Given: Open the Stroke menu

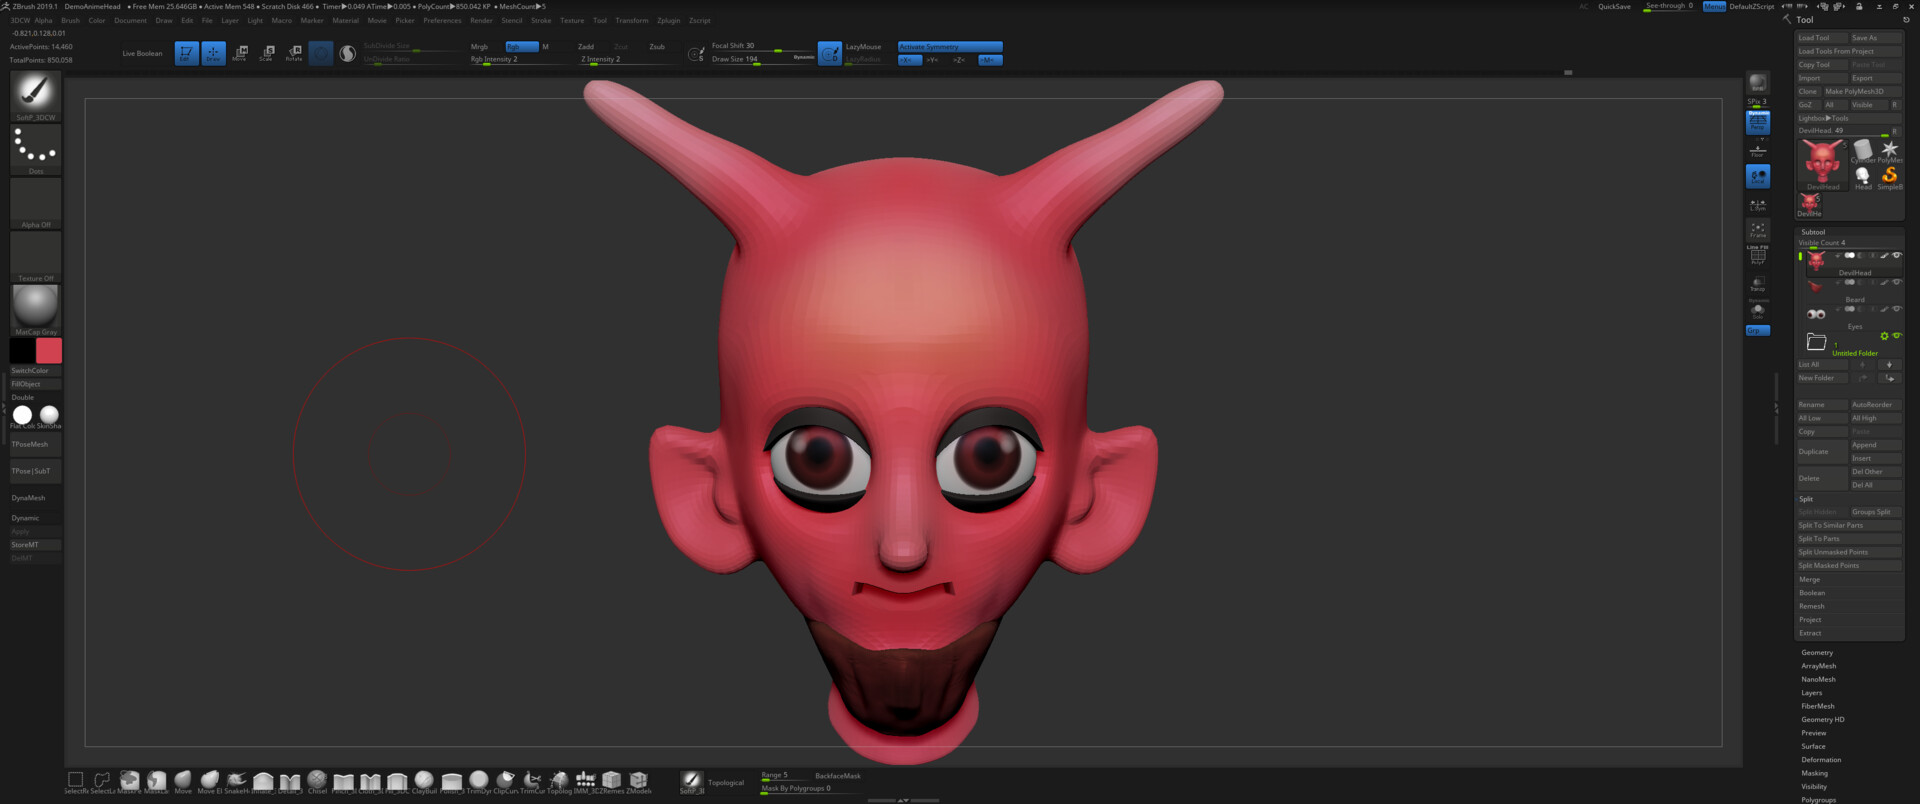Looking at the screenshot, I should 541,20.
